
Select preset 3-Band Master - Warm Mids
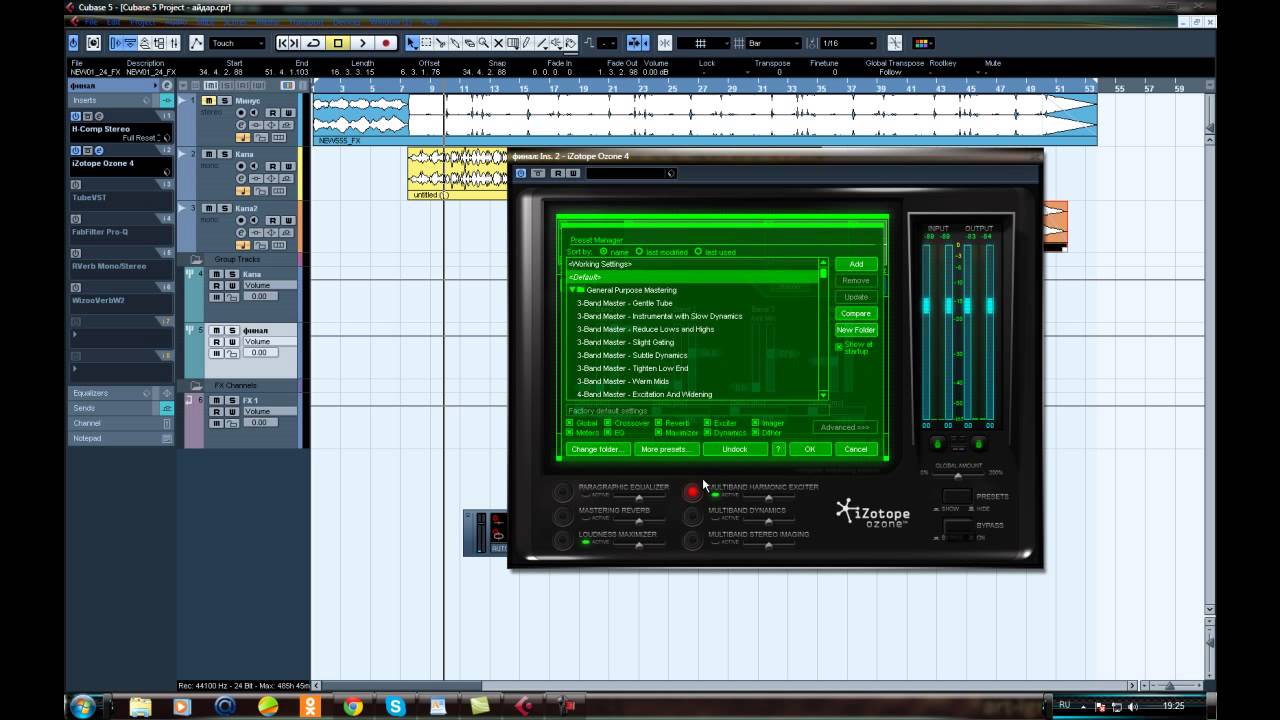tap(623, 381)
